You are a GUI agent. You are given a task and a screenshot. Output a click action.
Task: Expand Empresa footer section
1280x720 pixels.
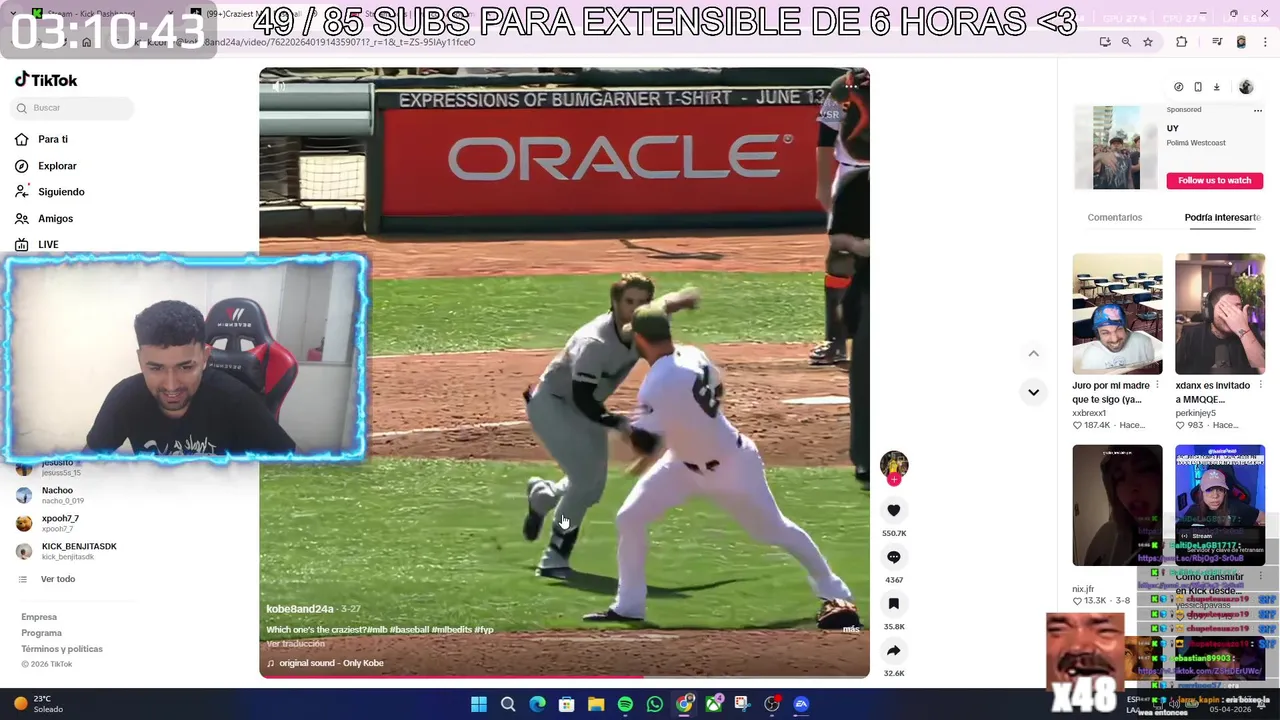point(39,617)
